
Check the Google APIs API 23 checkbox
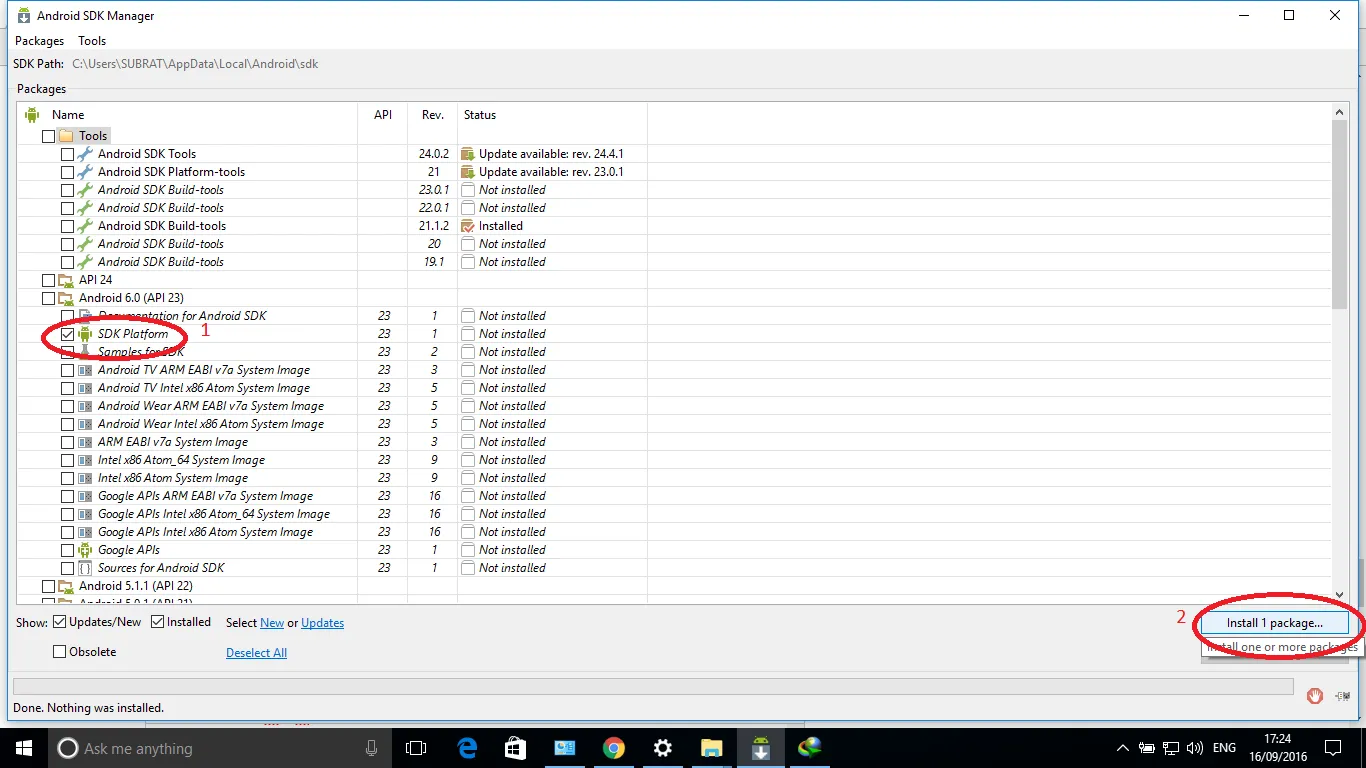pos(67,550)
